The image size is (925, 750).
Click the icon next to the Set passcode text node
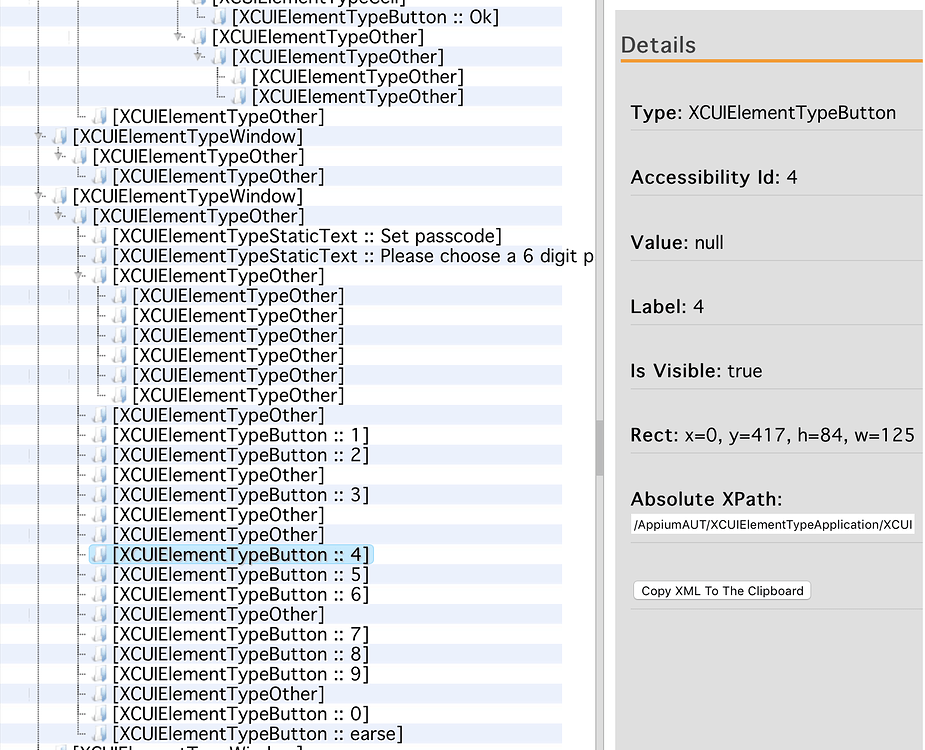(97, 236)
